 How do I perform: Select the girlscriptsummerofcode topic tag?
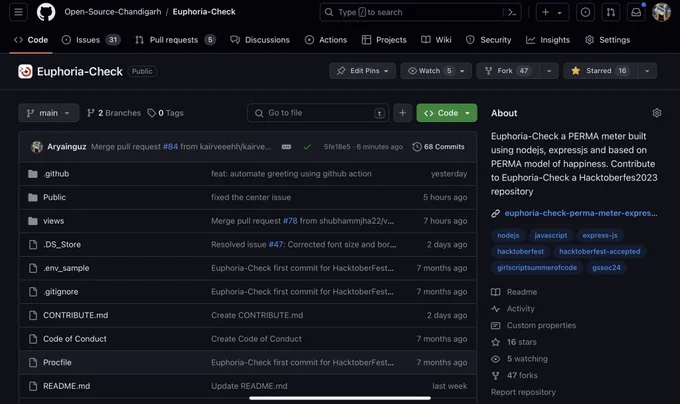coord(537,268)
